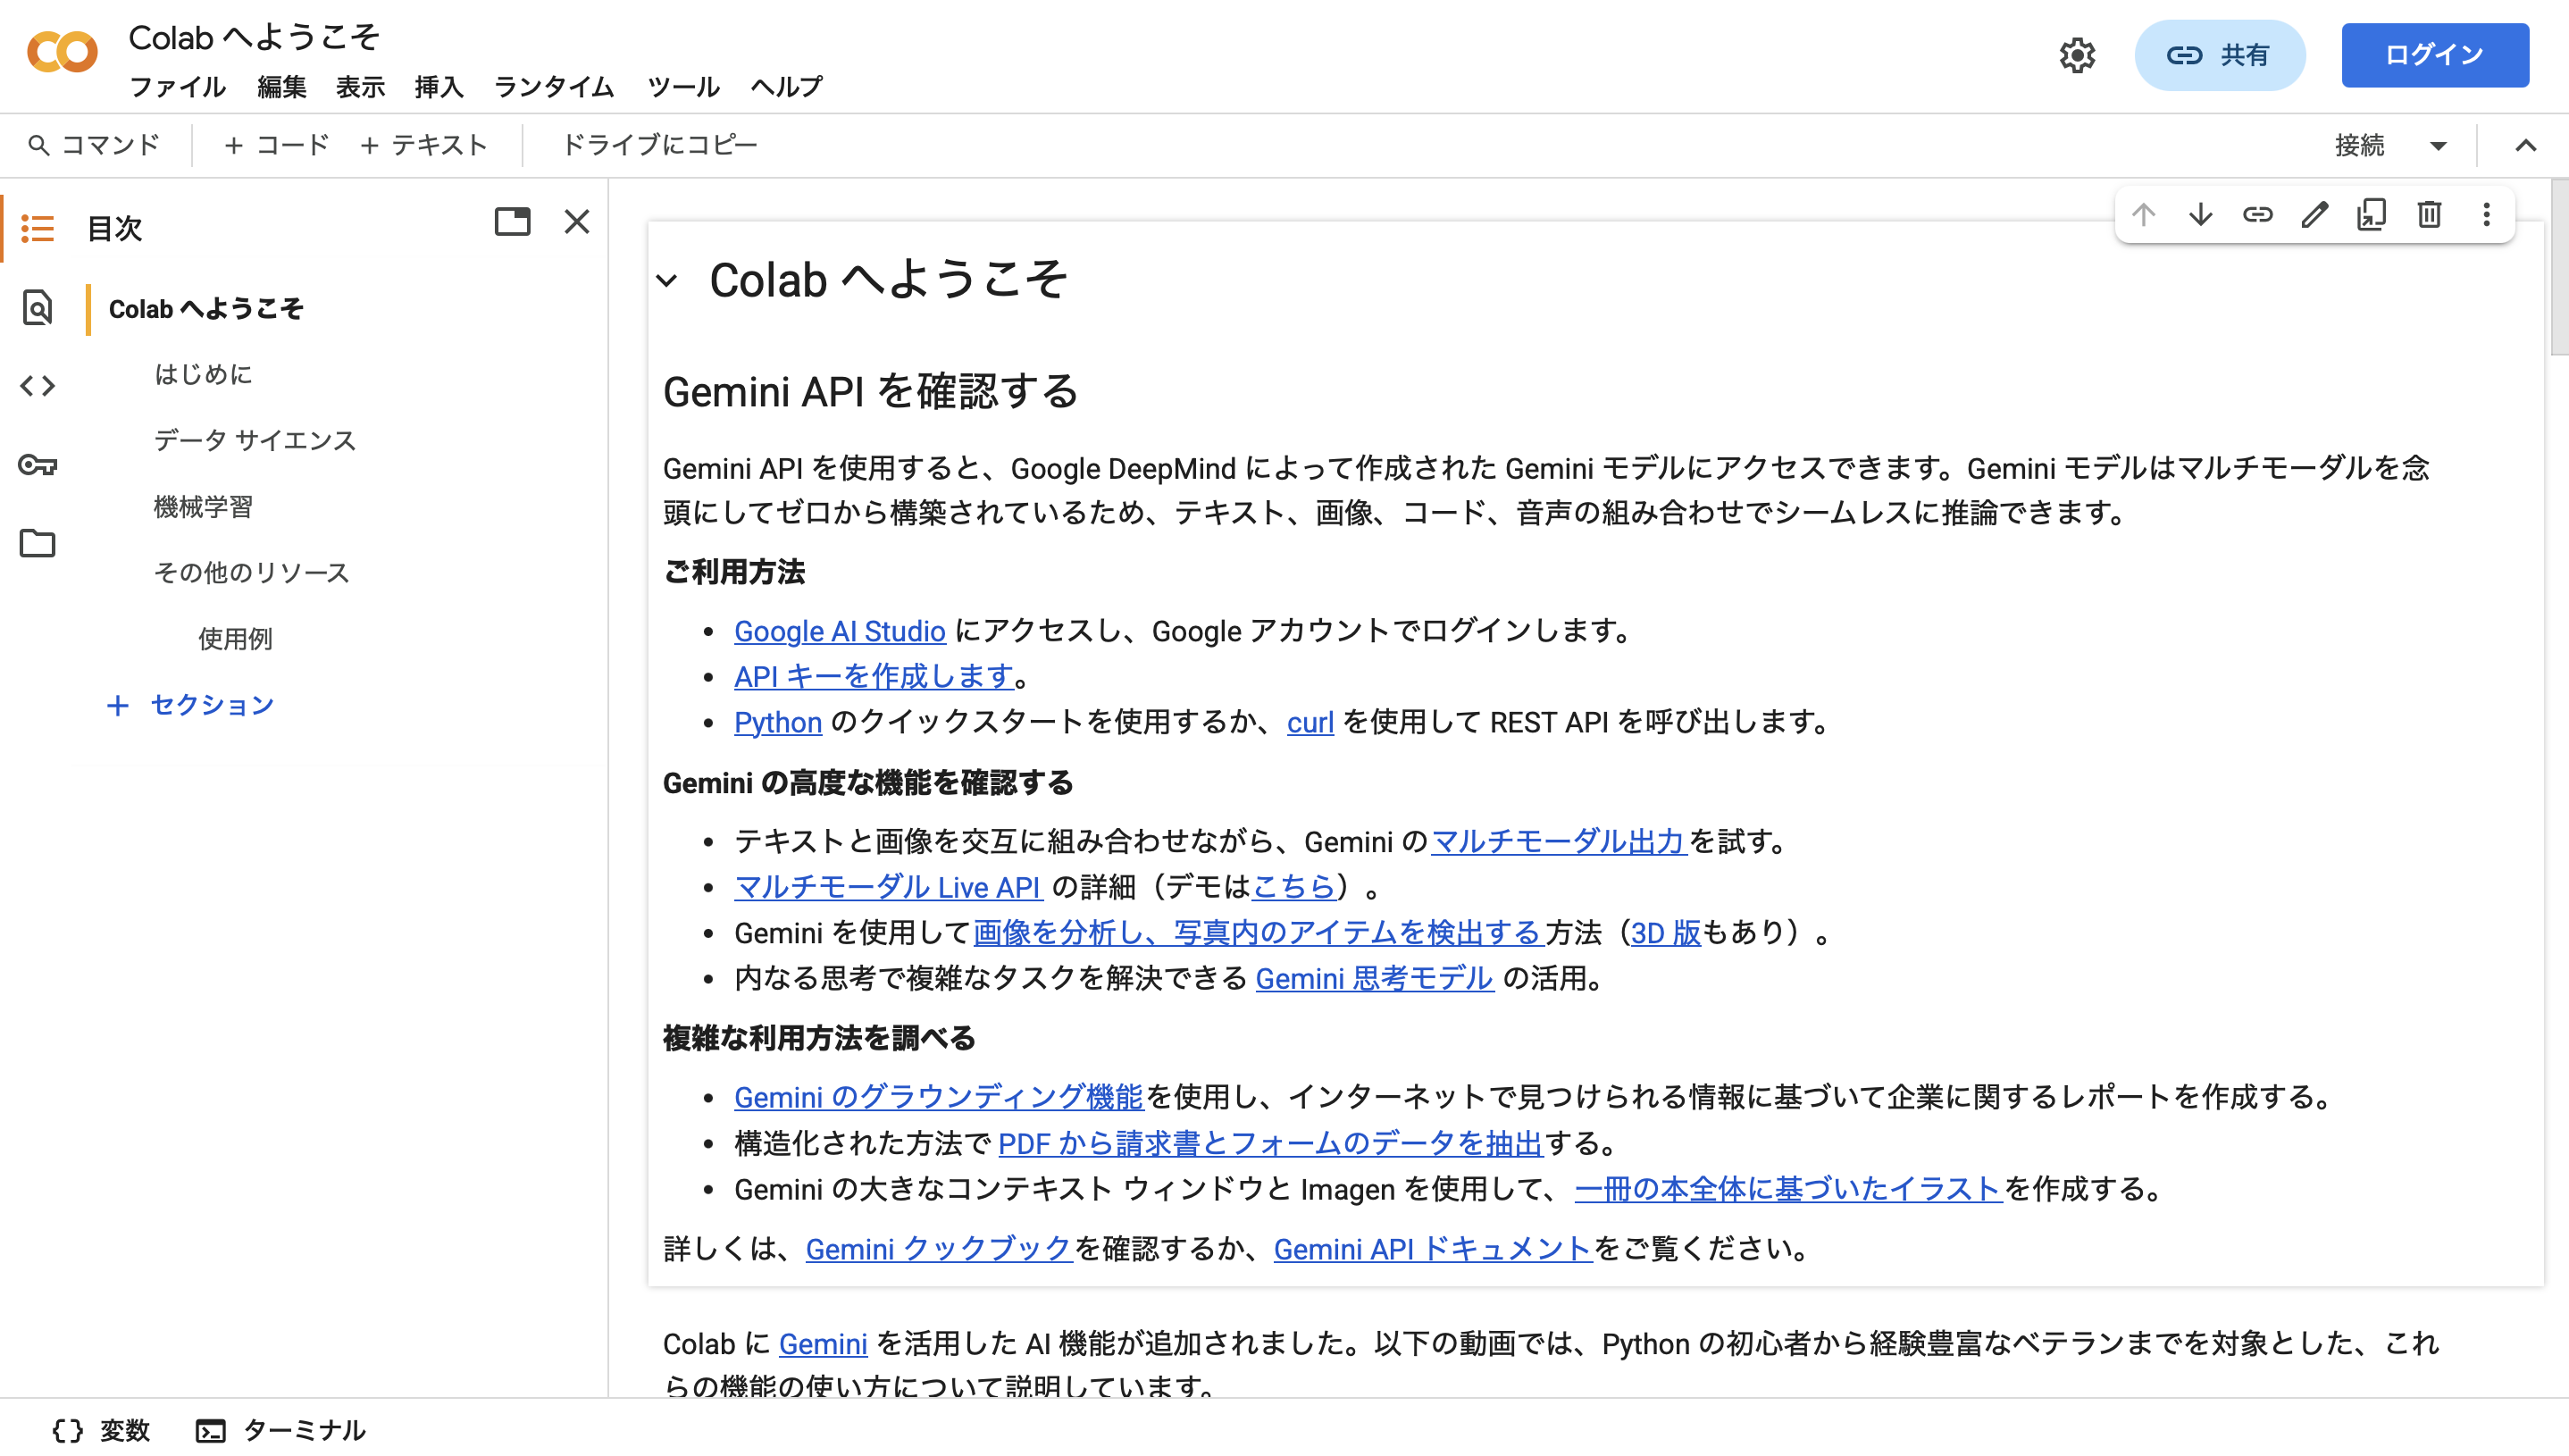Open the ターミナル terminal panel
Image resolution: width=2569 pixels, height=1456 pixels.
281,1430
